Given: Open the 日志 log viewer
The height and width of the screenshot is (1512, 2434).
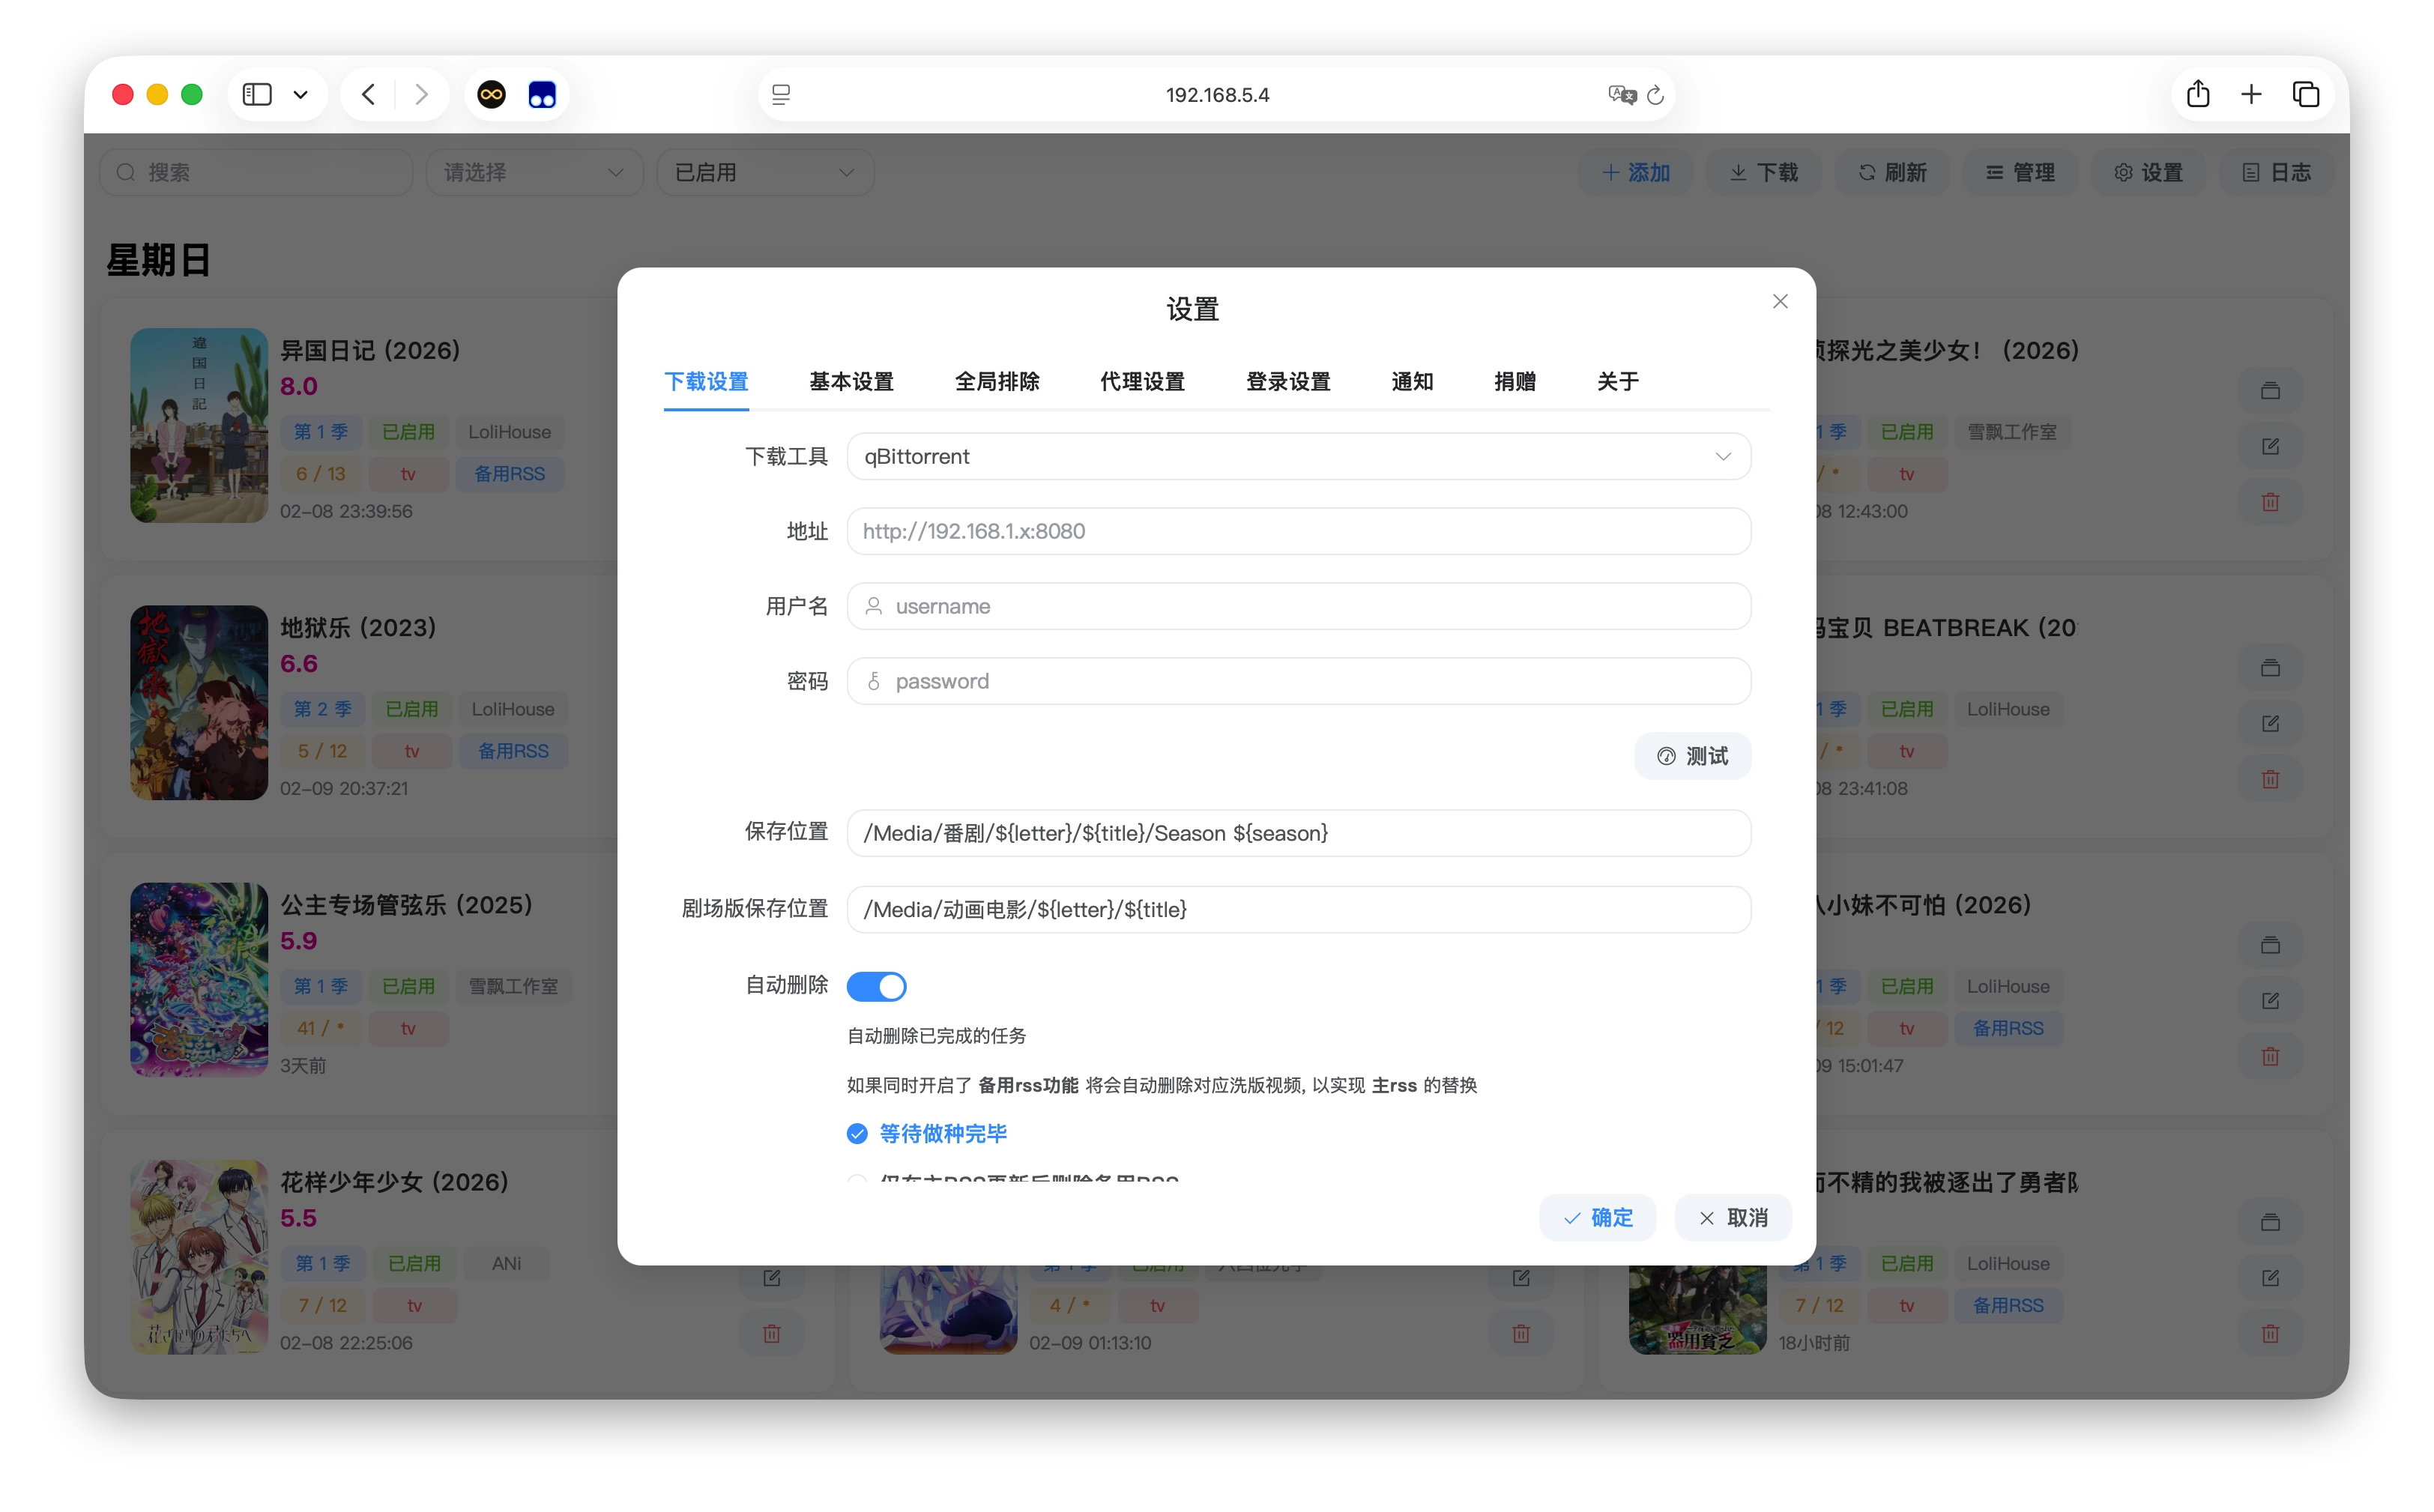Looking at the screenshot, I should [2277, 172].
